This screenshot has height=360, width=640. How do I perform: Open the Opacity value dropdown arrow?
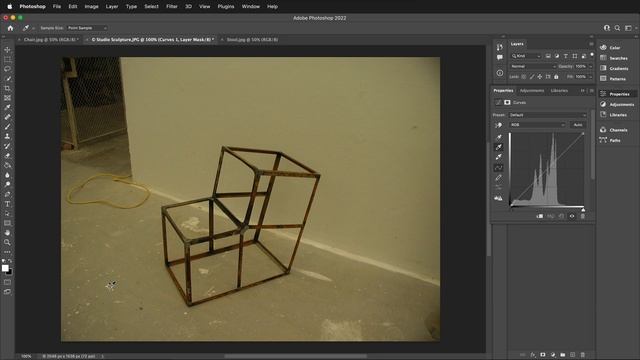pos(590,66)
